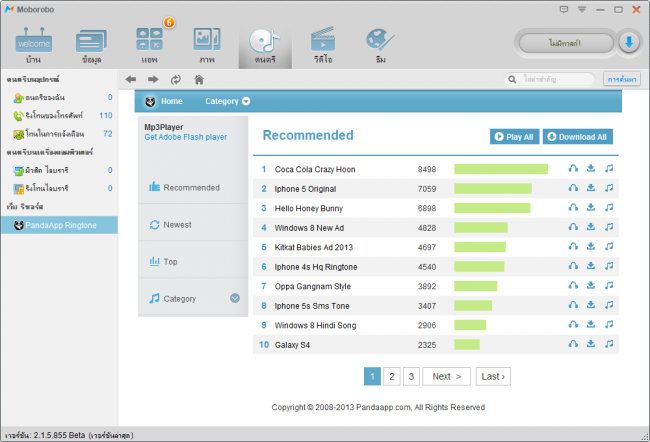Image resolution: width=650 pixels, height=442 pixels.
Task: Preview Iphone 5 Original with headphone icon
Action: point(573,188)
